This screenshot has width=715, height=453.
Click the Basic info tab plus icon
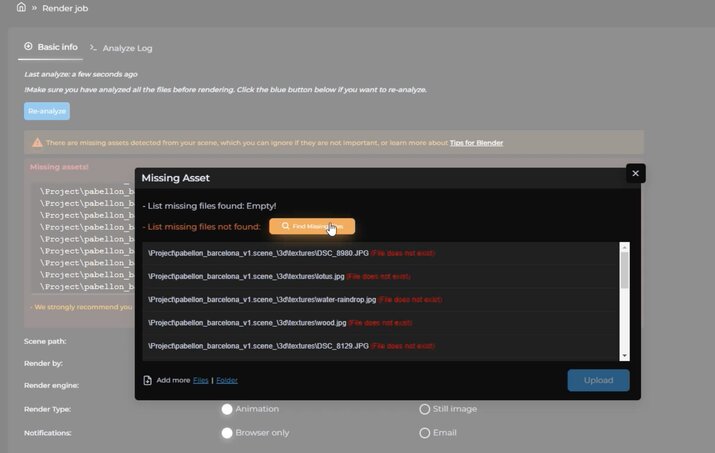pos(28,47)
